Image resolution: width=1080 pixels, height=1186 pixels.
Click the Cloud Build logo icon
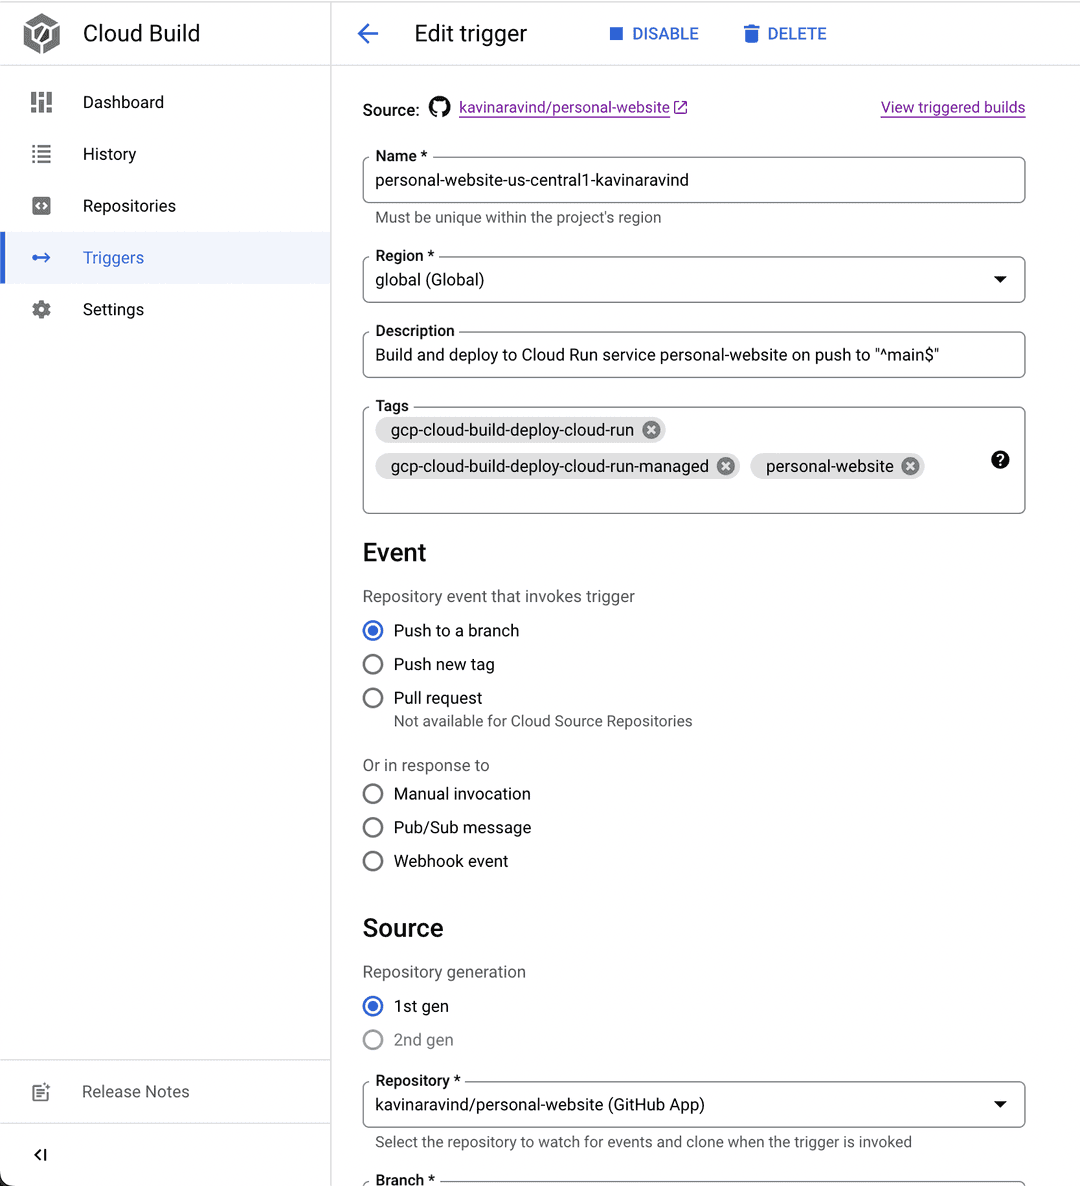click(x=42, y=34)
